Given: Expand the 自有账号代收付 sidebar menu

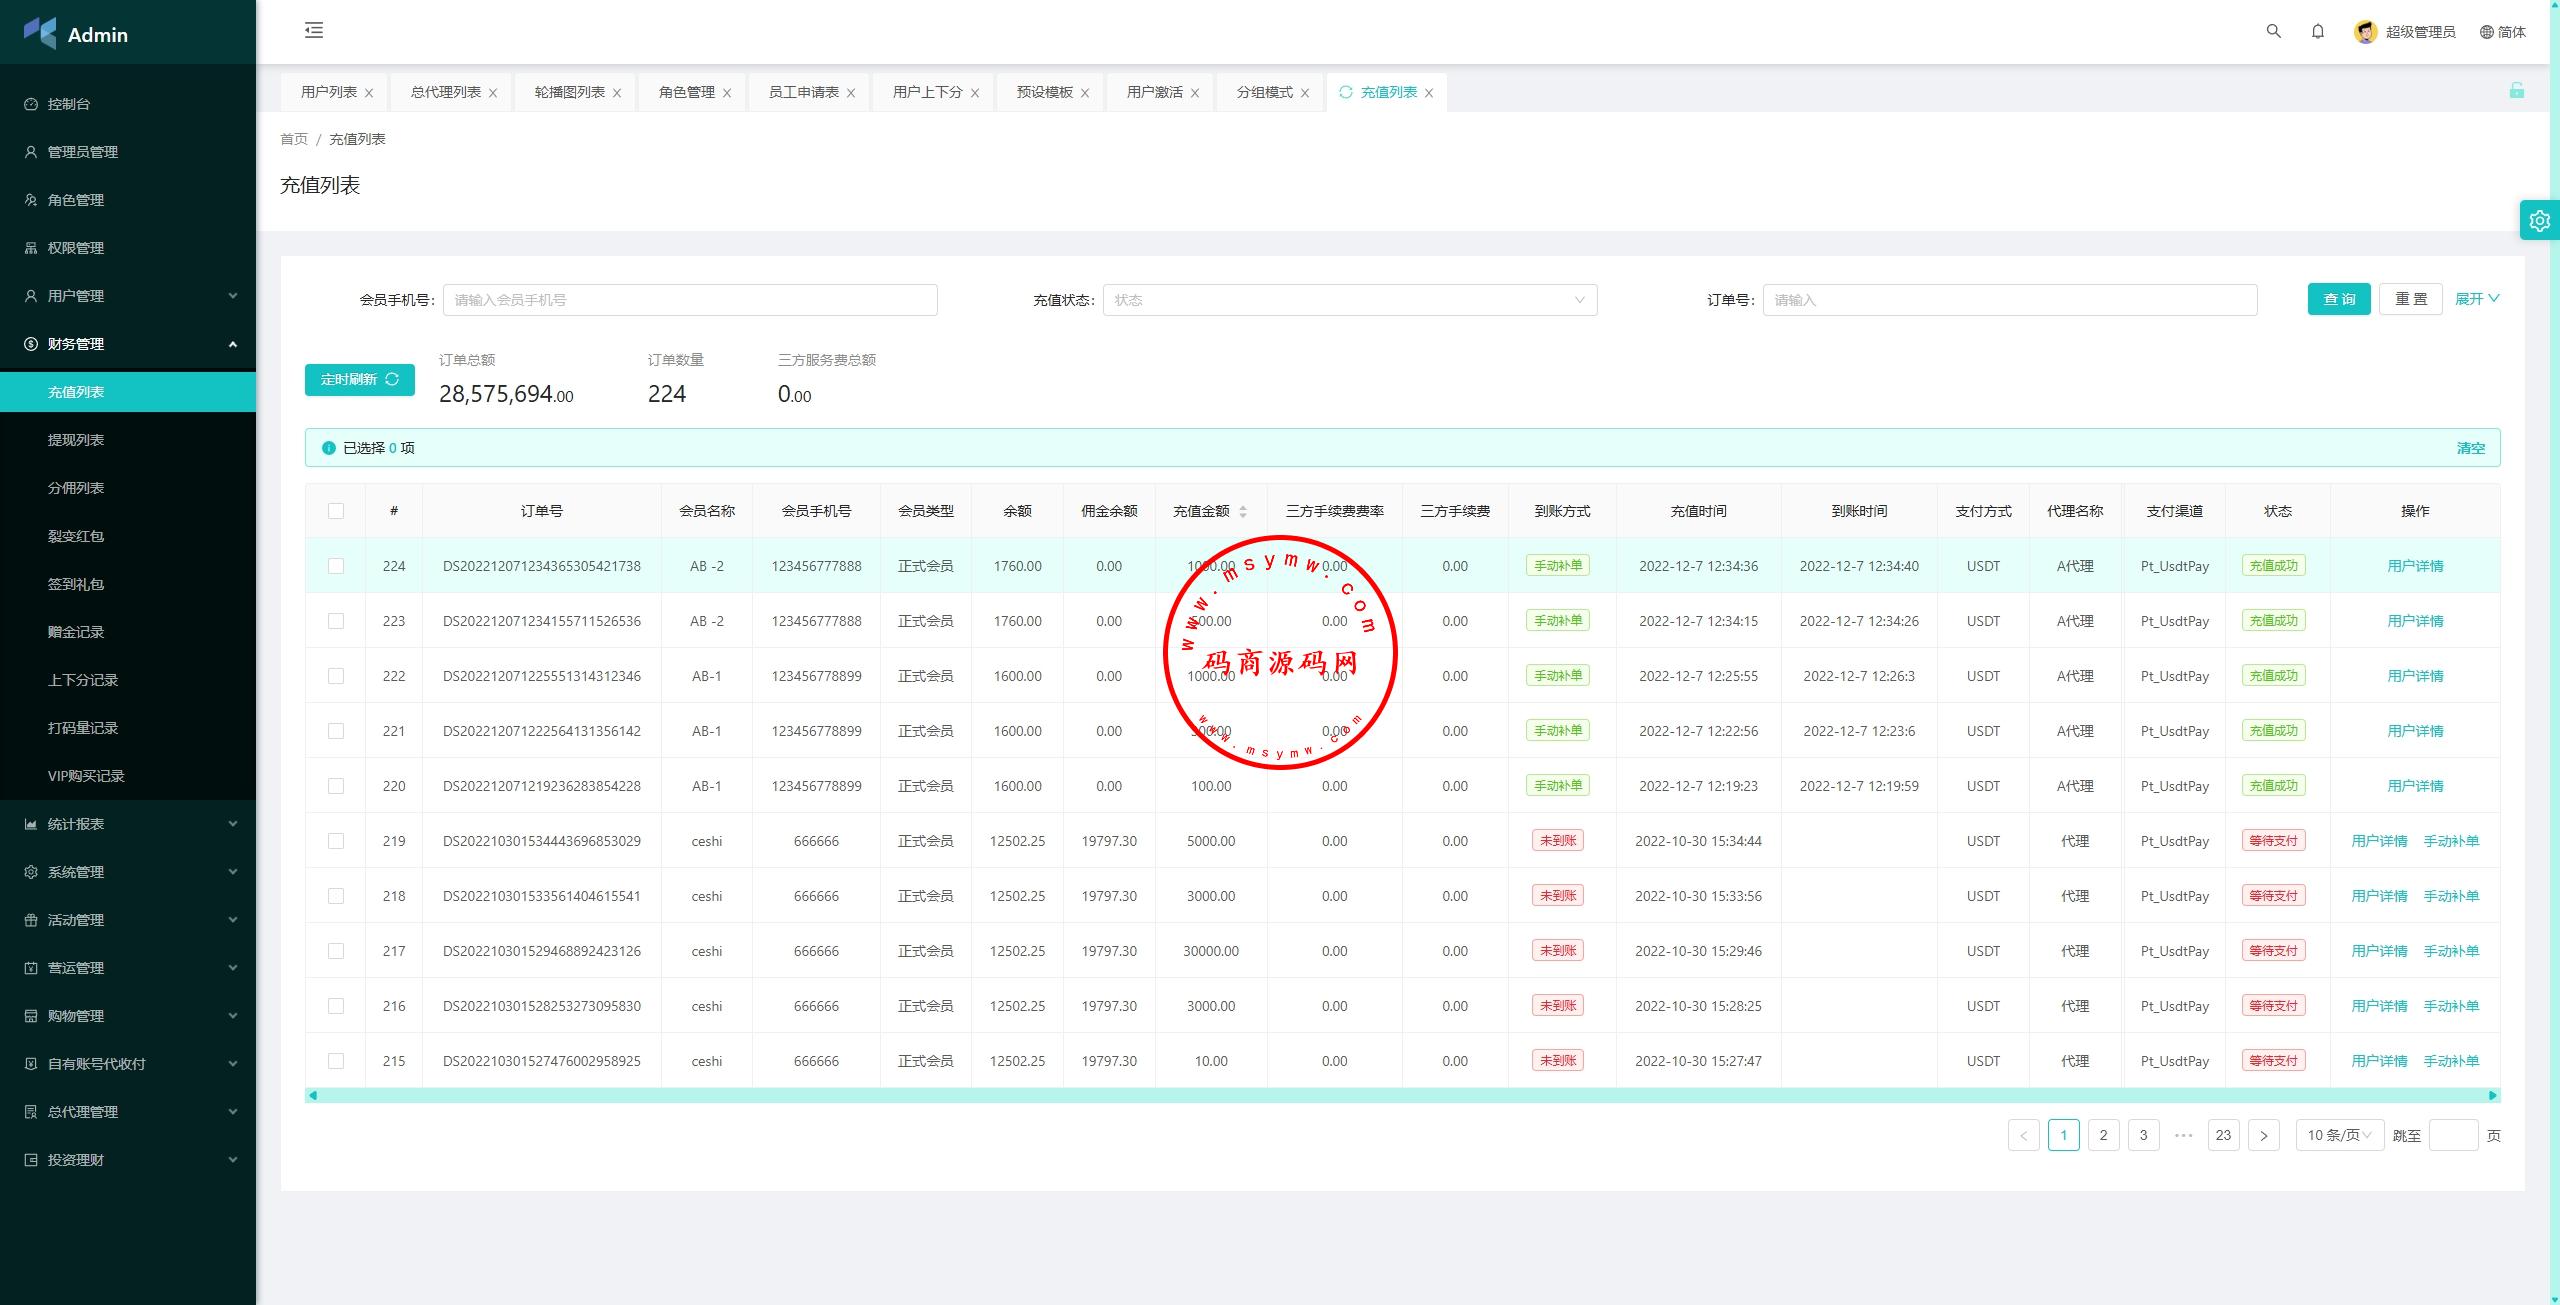Looking at the screenshot, I should (128, 1064).
